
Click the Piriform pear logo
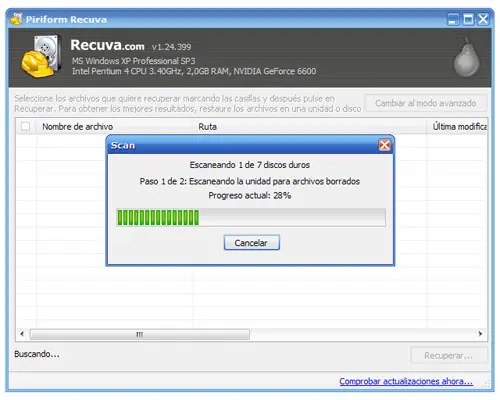466,57
